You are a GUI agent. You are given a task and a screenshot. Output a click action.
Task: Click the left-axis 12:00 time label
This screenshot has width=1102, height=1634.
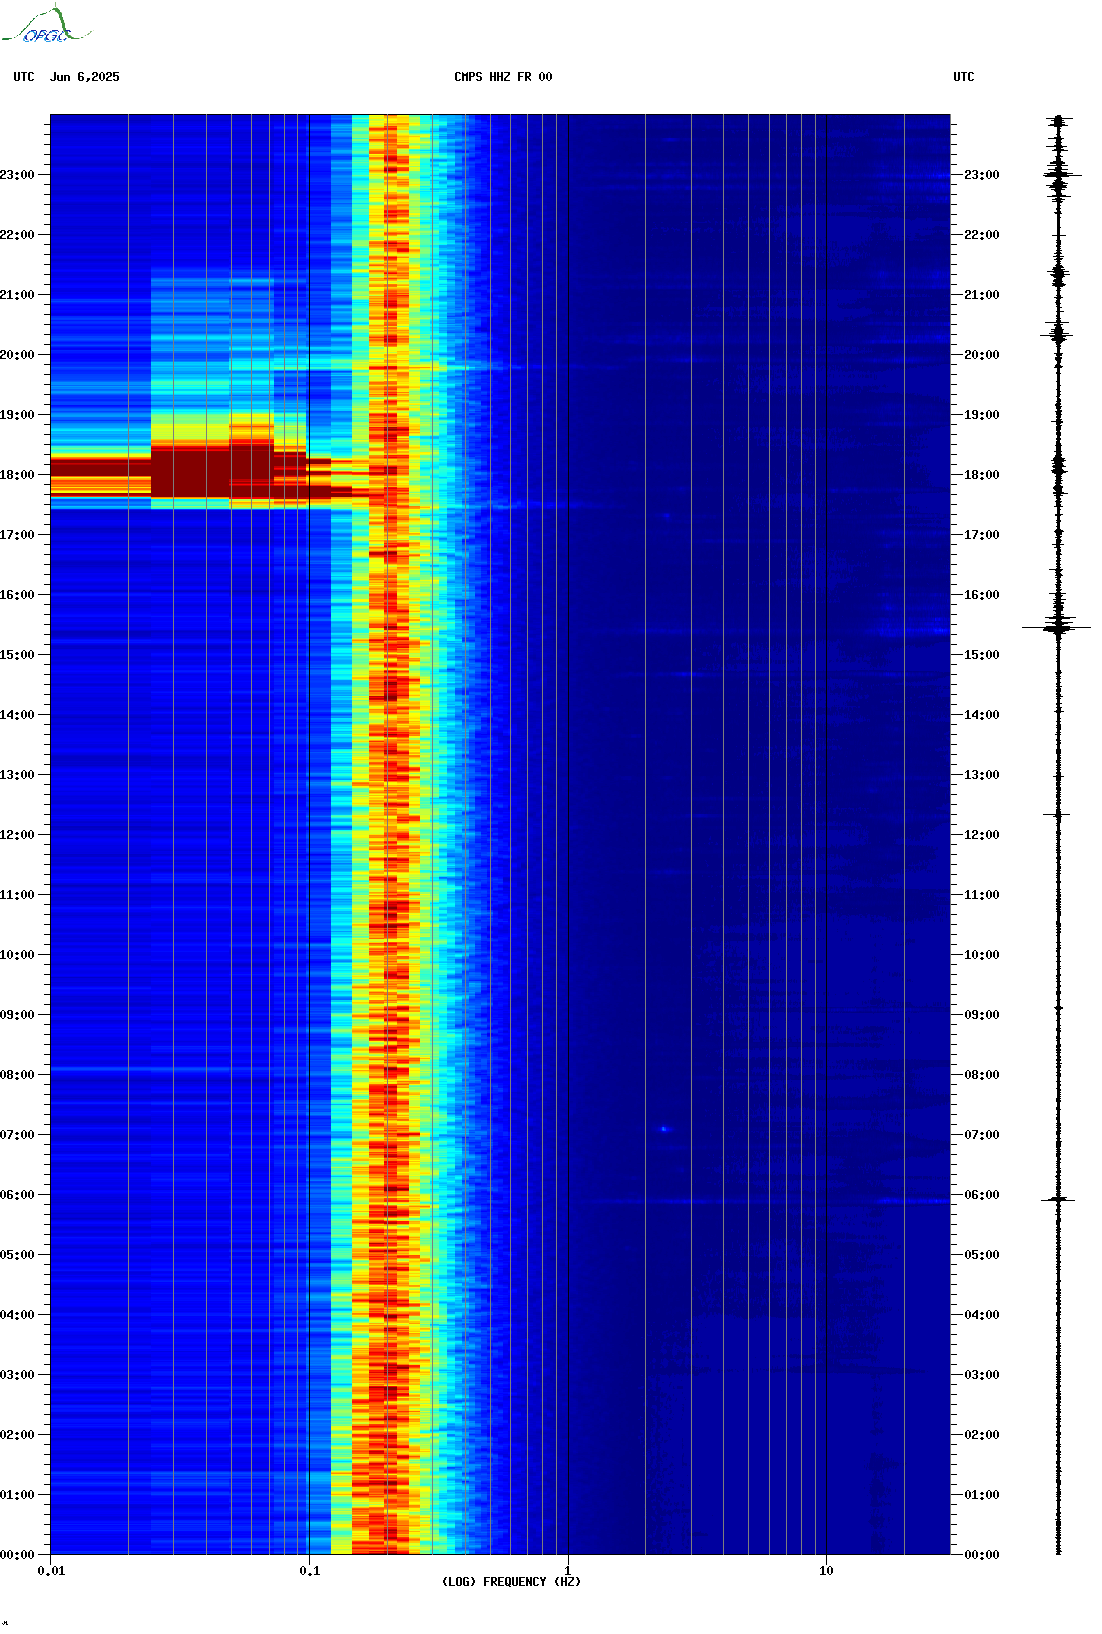17,835
